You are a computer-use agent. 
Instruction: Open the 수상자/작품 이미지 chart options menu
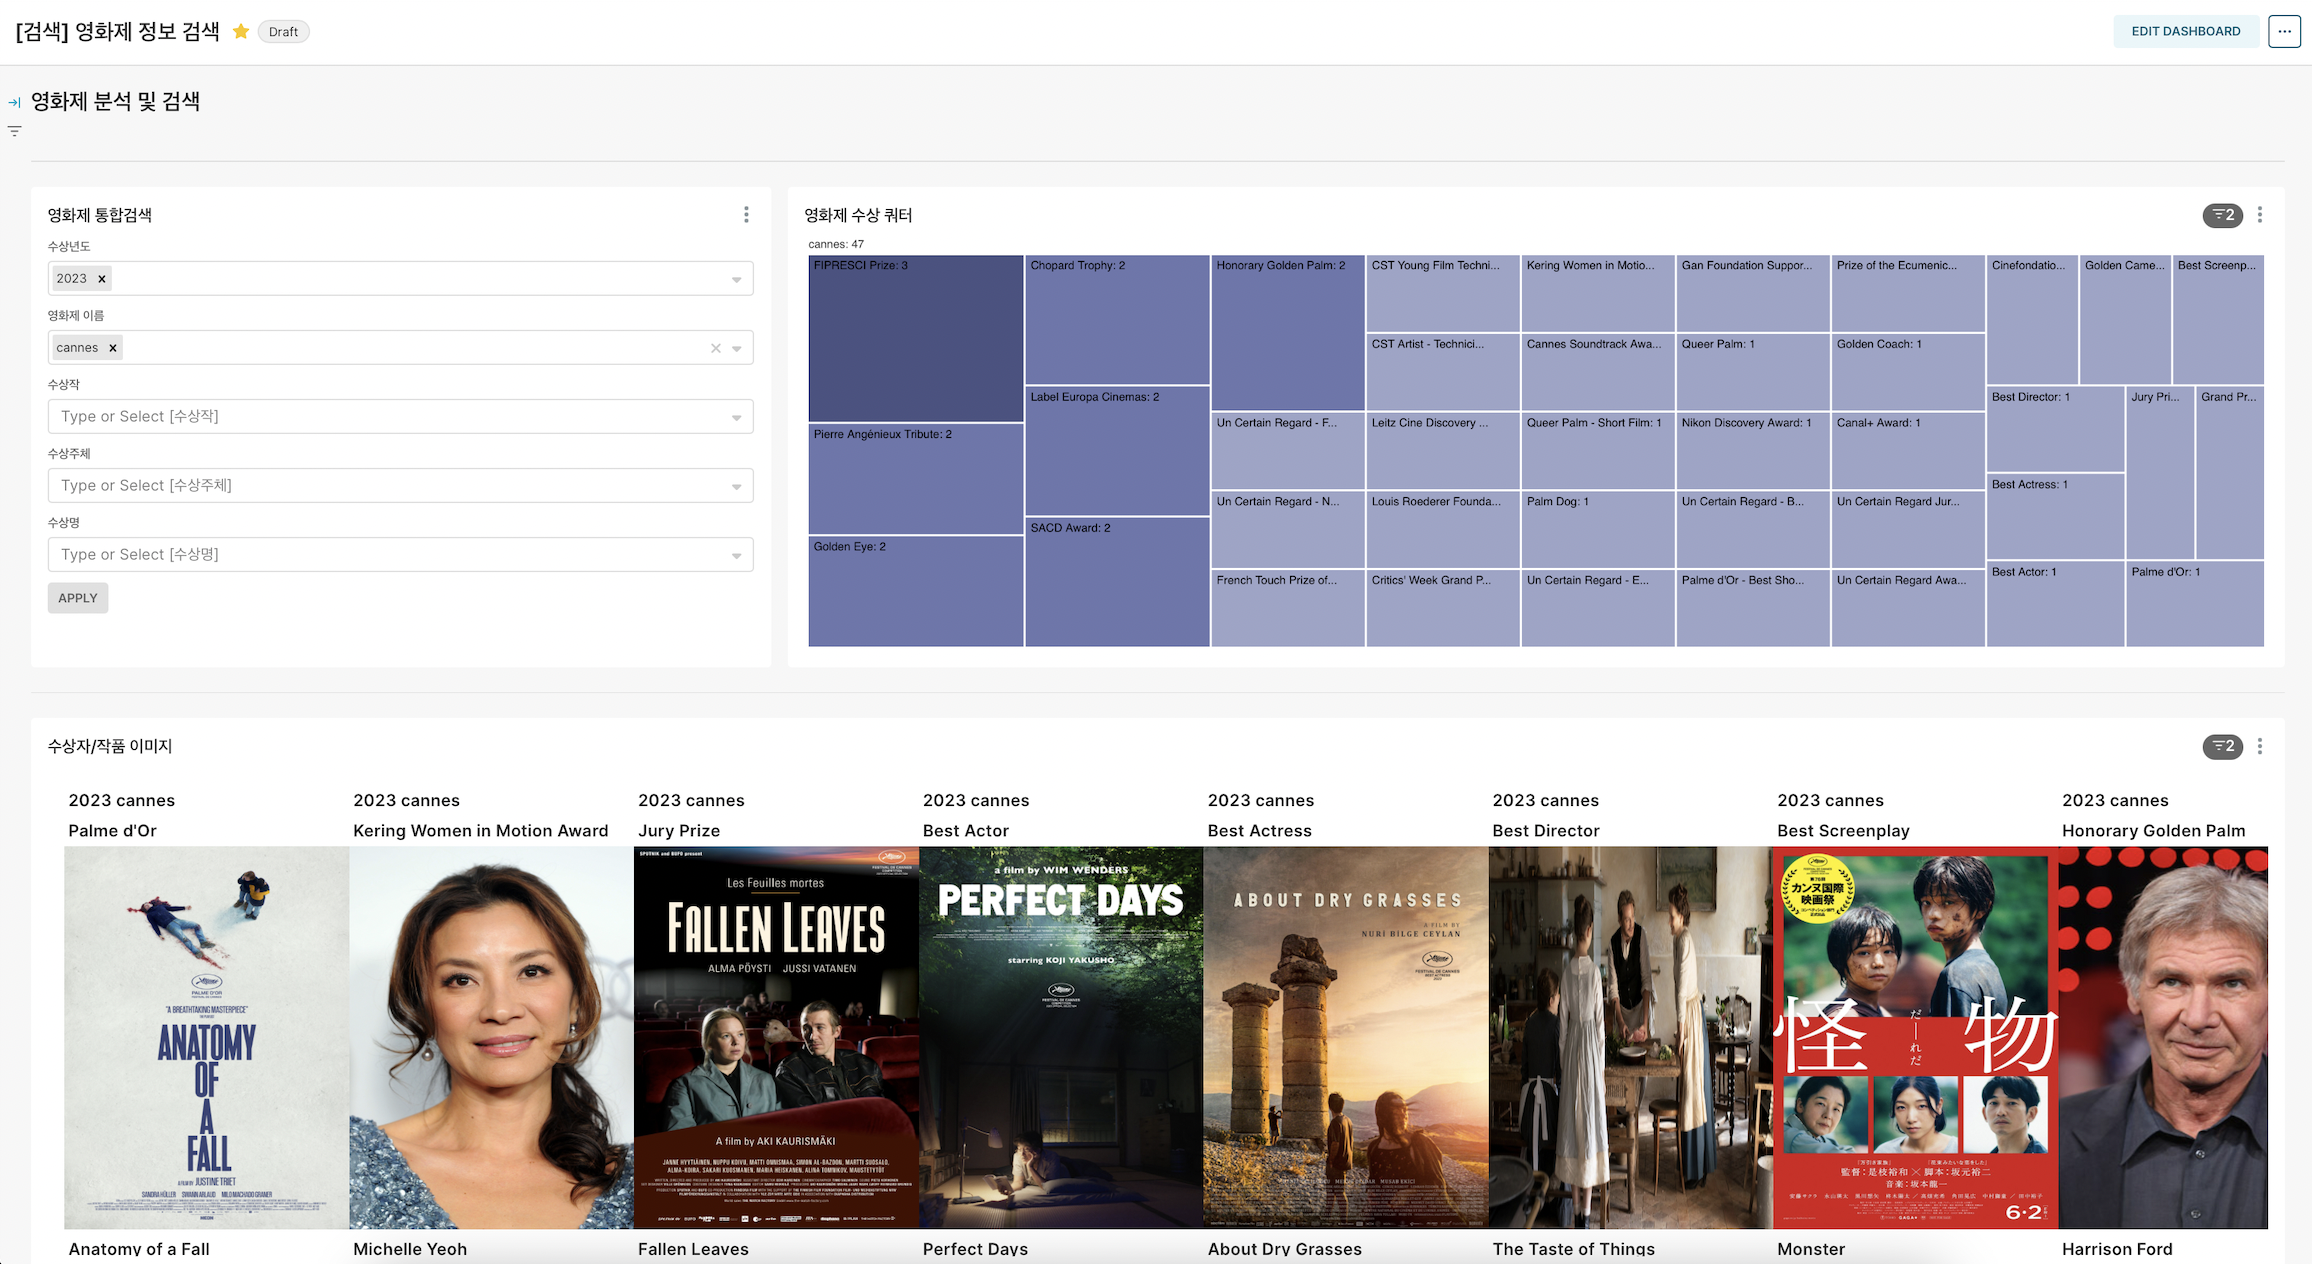(x=2260, y=746)
